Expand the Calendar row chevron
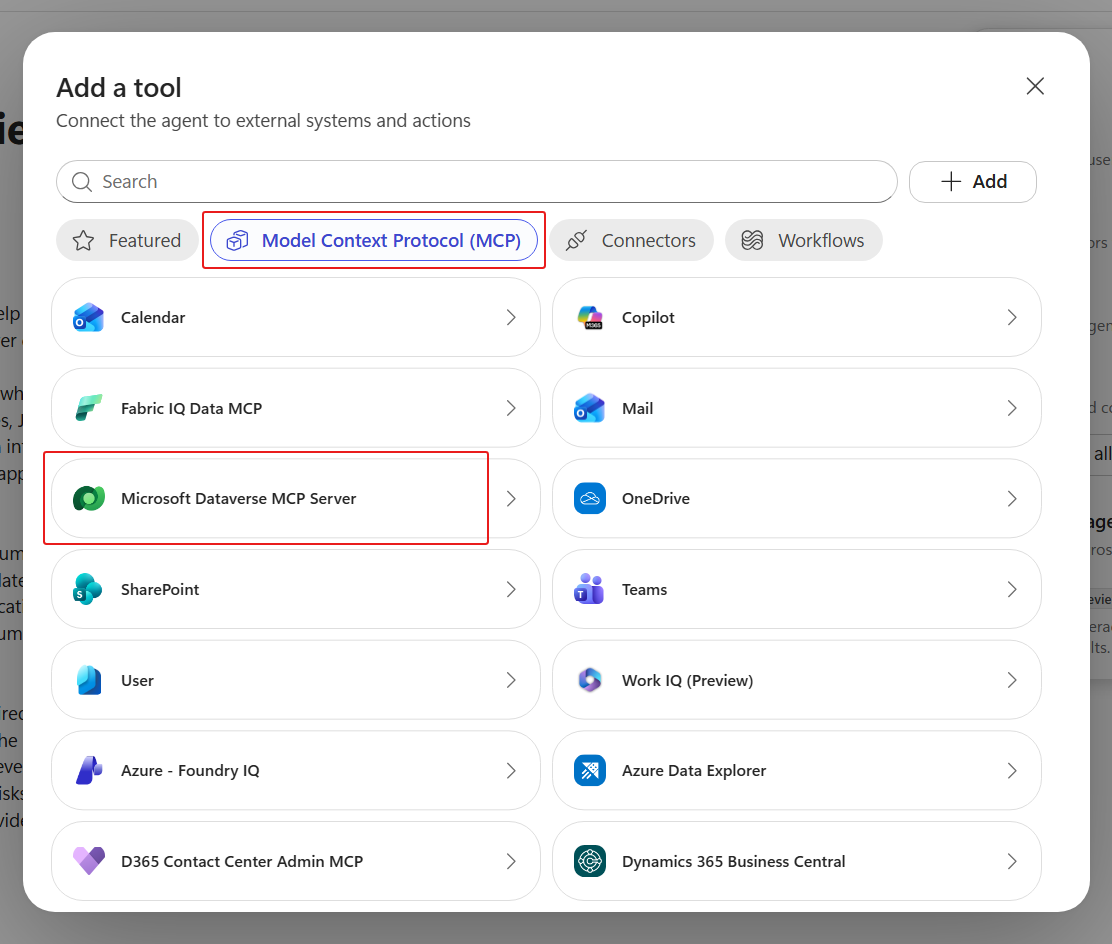The height and width of the screenshot is (944, 1112). 511,318
